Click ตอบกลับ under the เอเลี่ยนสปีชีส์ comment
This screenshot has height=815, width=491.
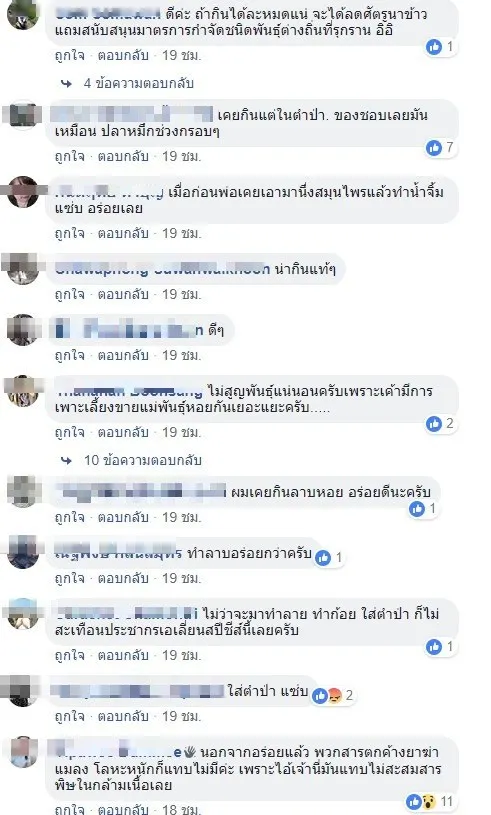click(x=123, y=655)
